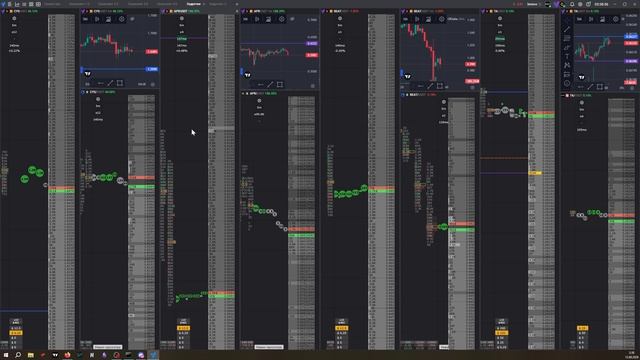Expand the leftmost CYS panel header arrow

pos(7,11)
